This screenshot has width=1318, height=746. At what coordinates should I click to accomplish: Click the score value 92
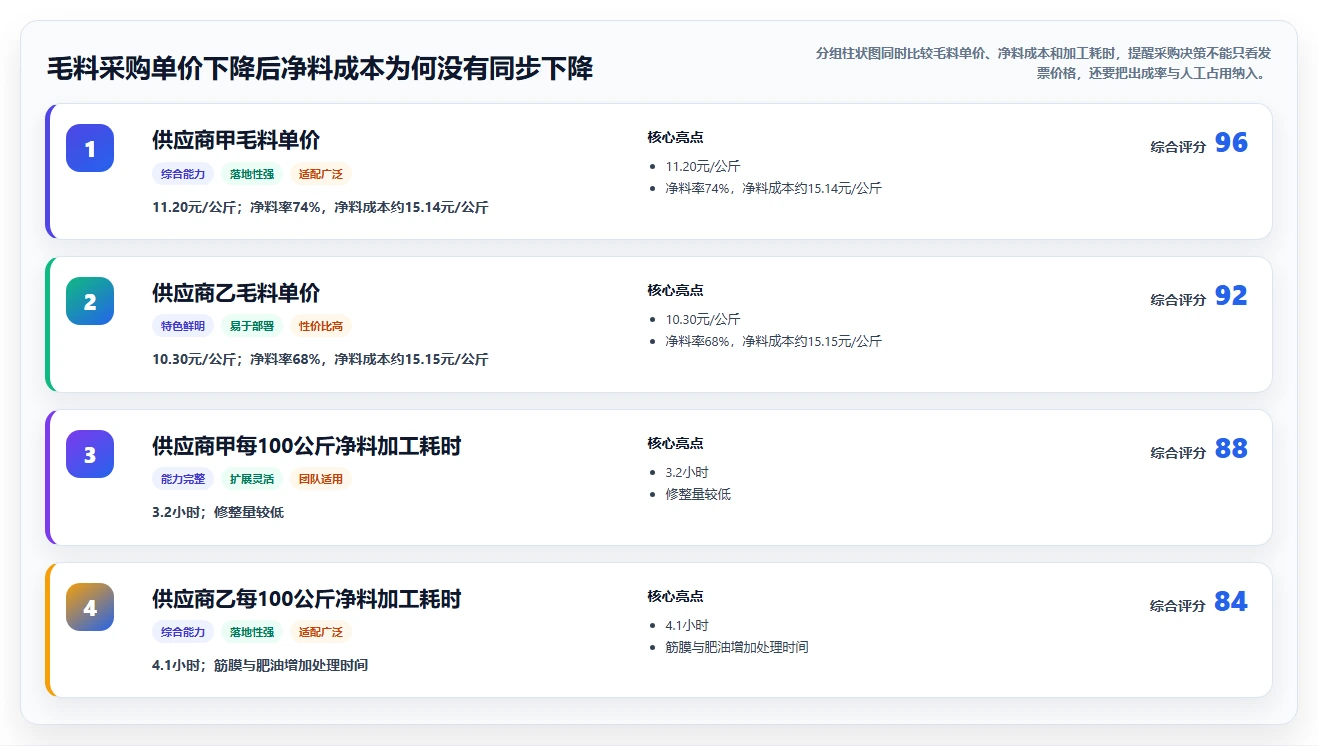(1231, 296)
